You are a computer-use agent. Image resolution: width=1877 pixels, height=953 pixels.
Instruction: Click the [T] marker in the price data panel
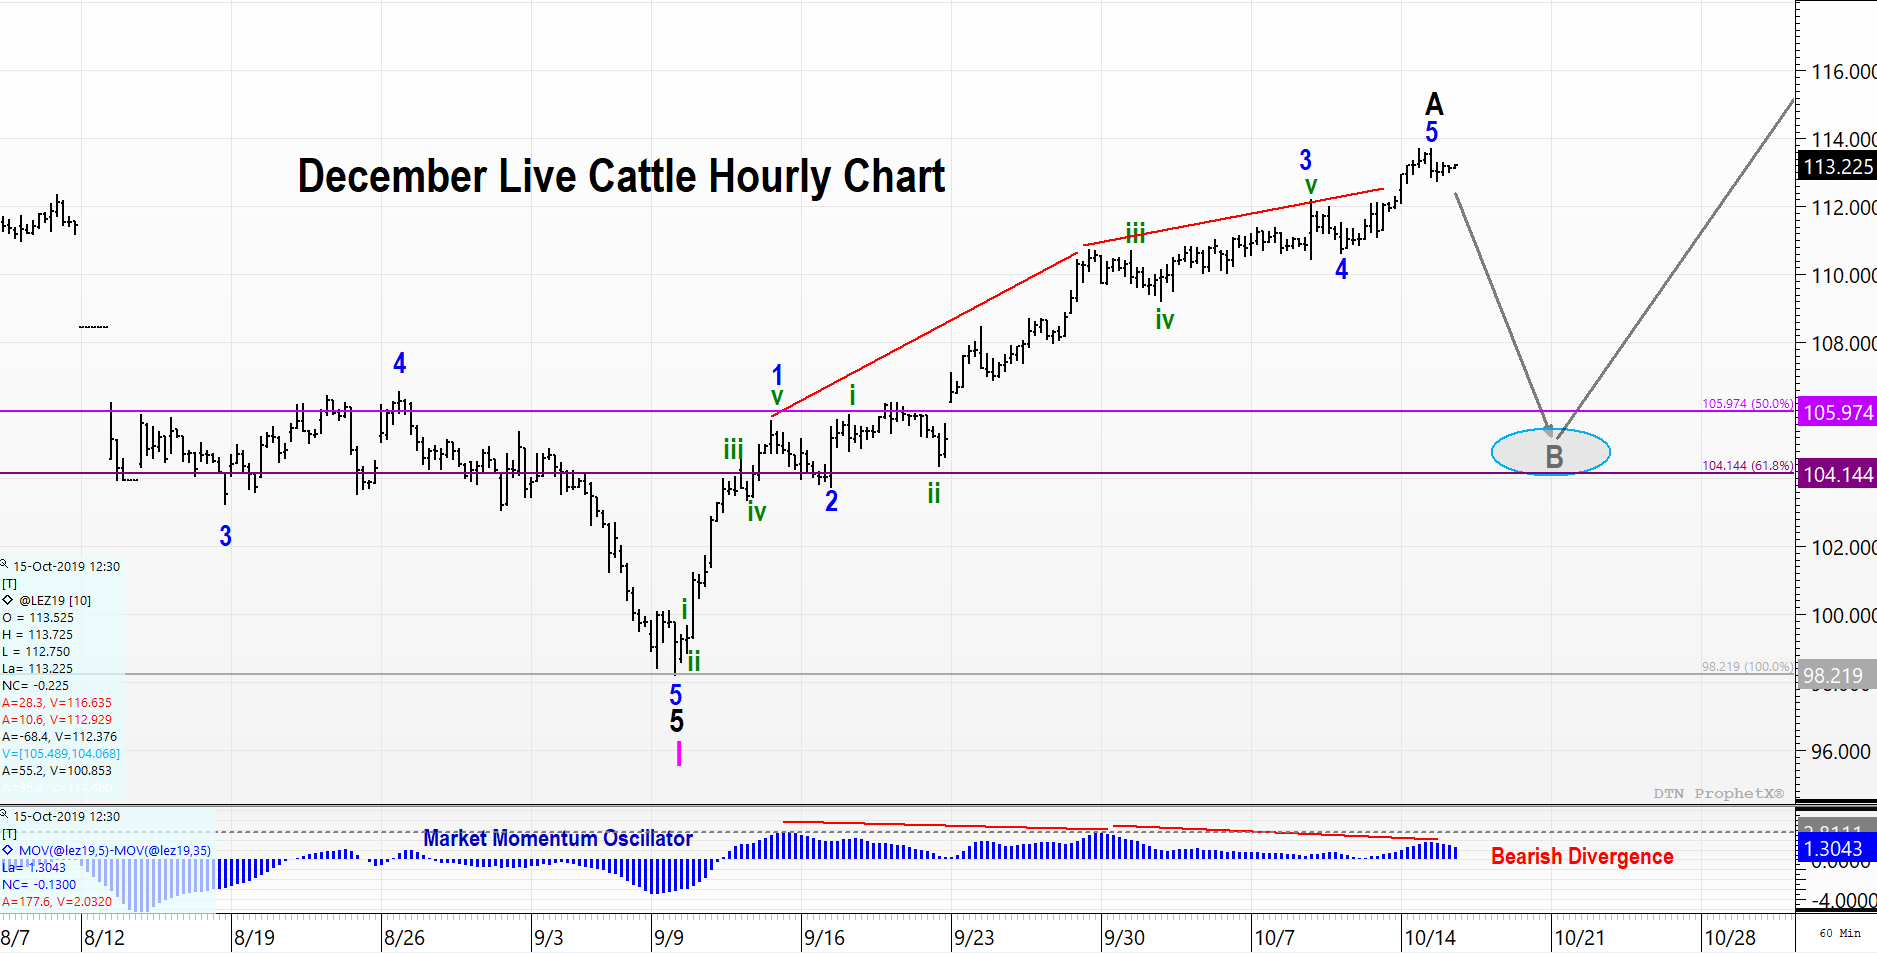tap(10, 583)
